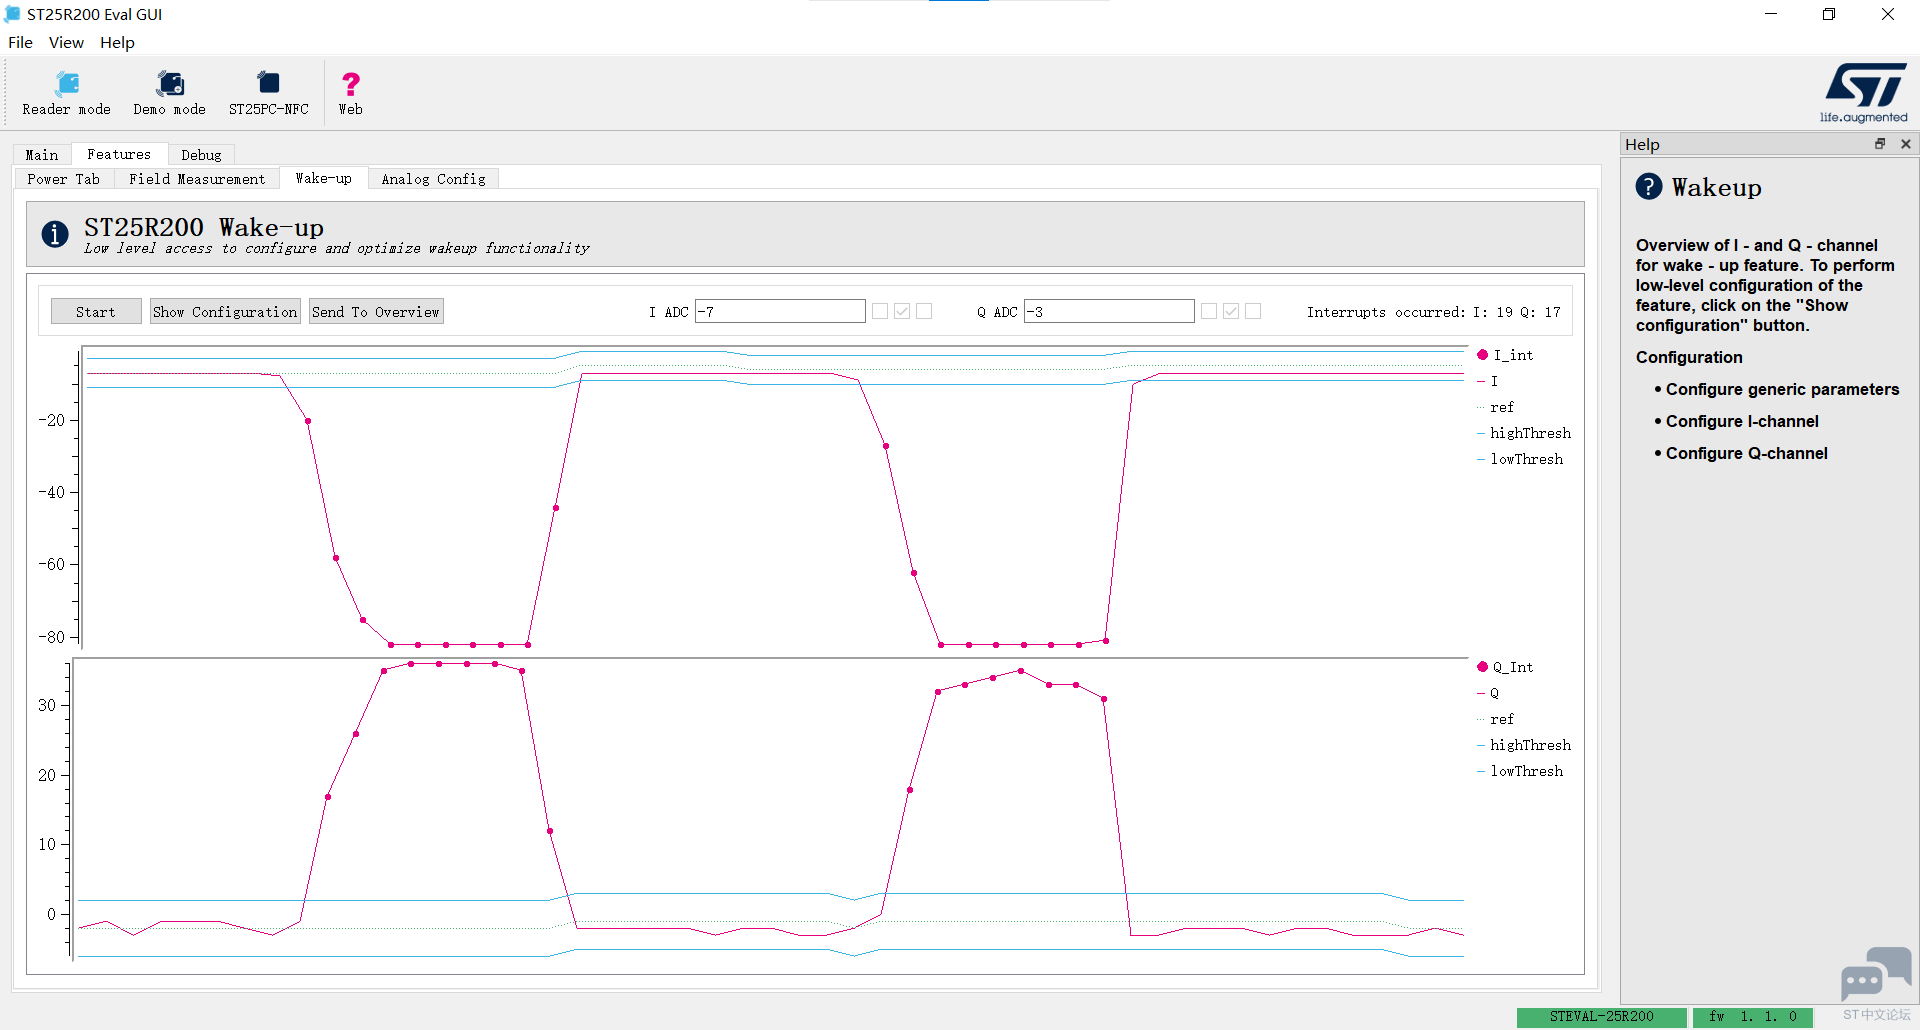Image resolution: width=1920 pixels, height=1030 pixels.
Task: Click the info icon beside ST25R200 Wake-up
Action: (55, 234)
